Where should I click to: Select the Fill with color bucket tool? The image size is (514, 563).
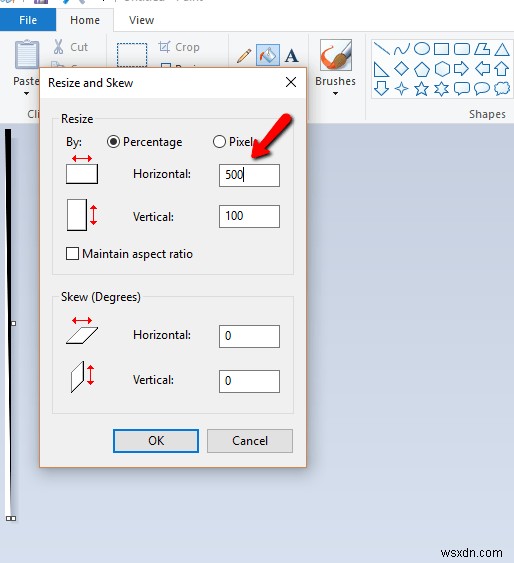coord(268,55)
